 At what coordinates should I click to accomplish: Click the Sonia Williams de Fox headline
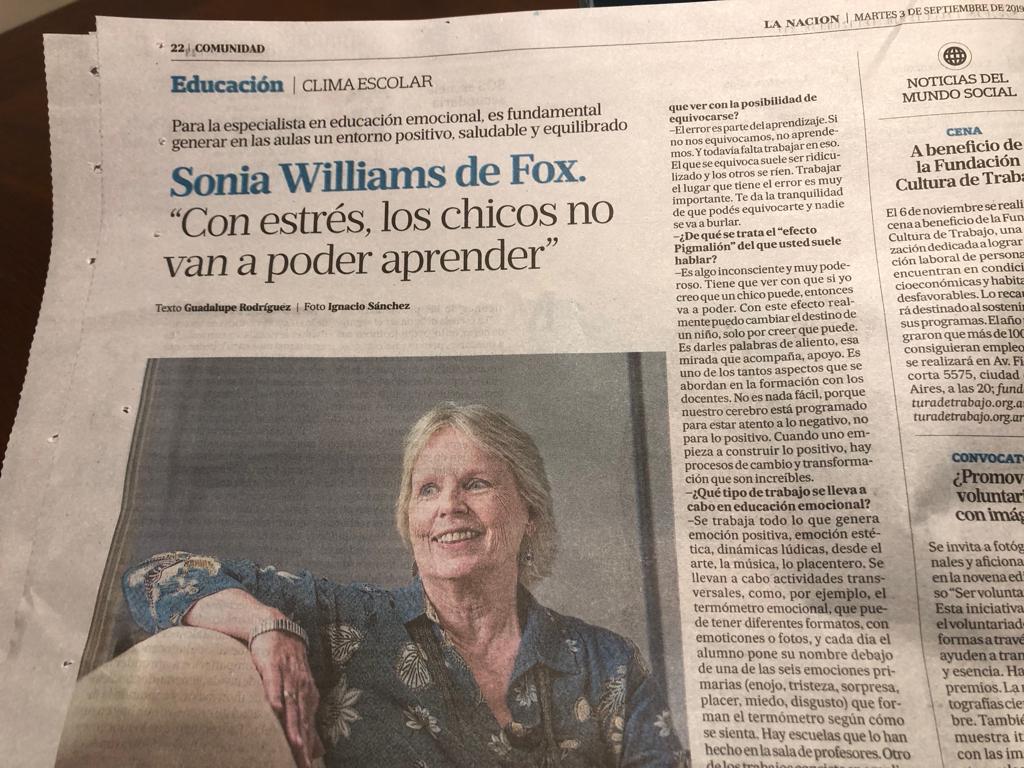point(378,176)
